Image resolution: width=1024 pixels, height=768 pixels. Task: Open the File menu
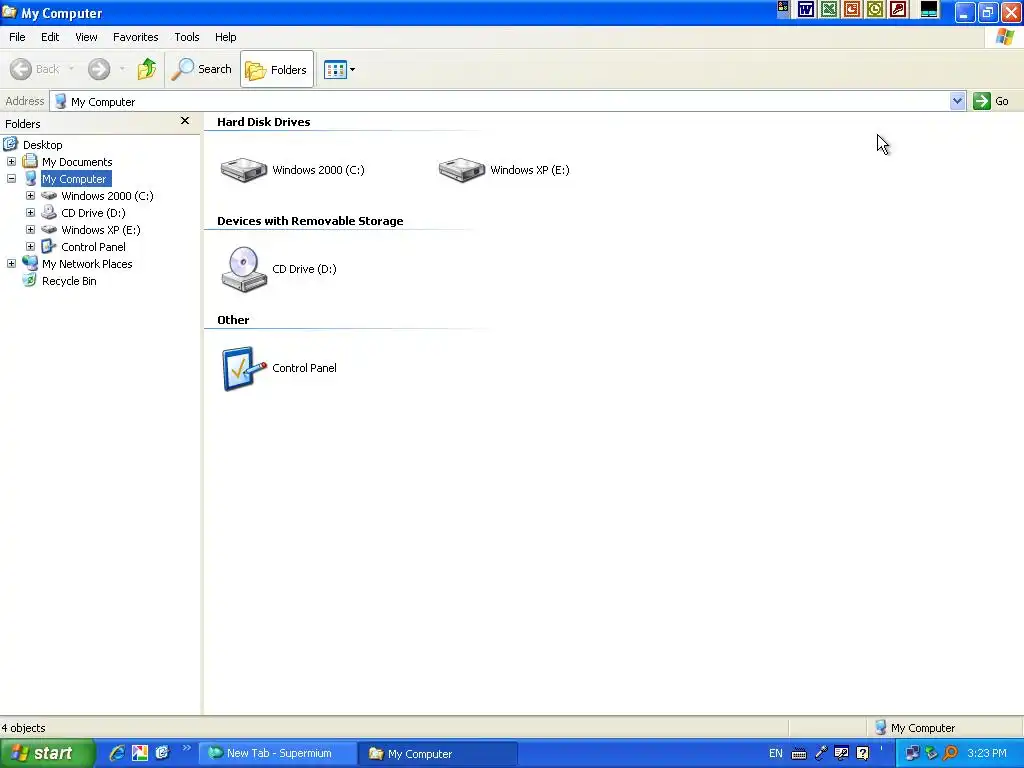18,37
